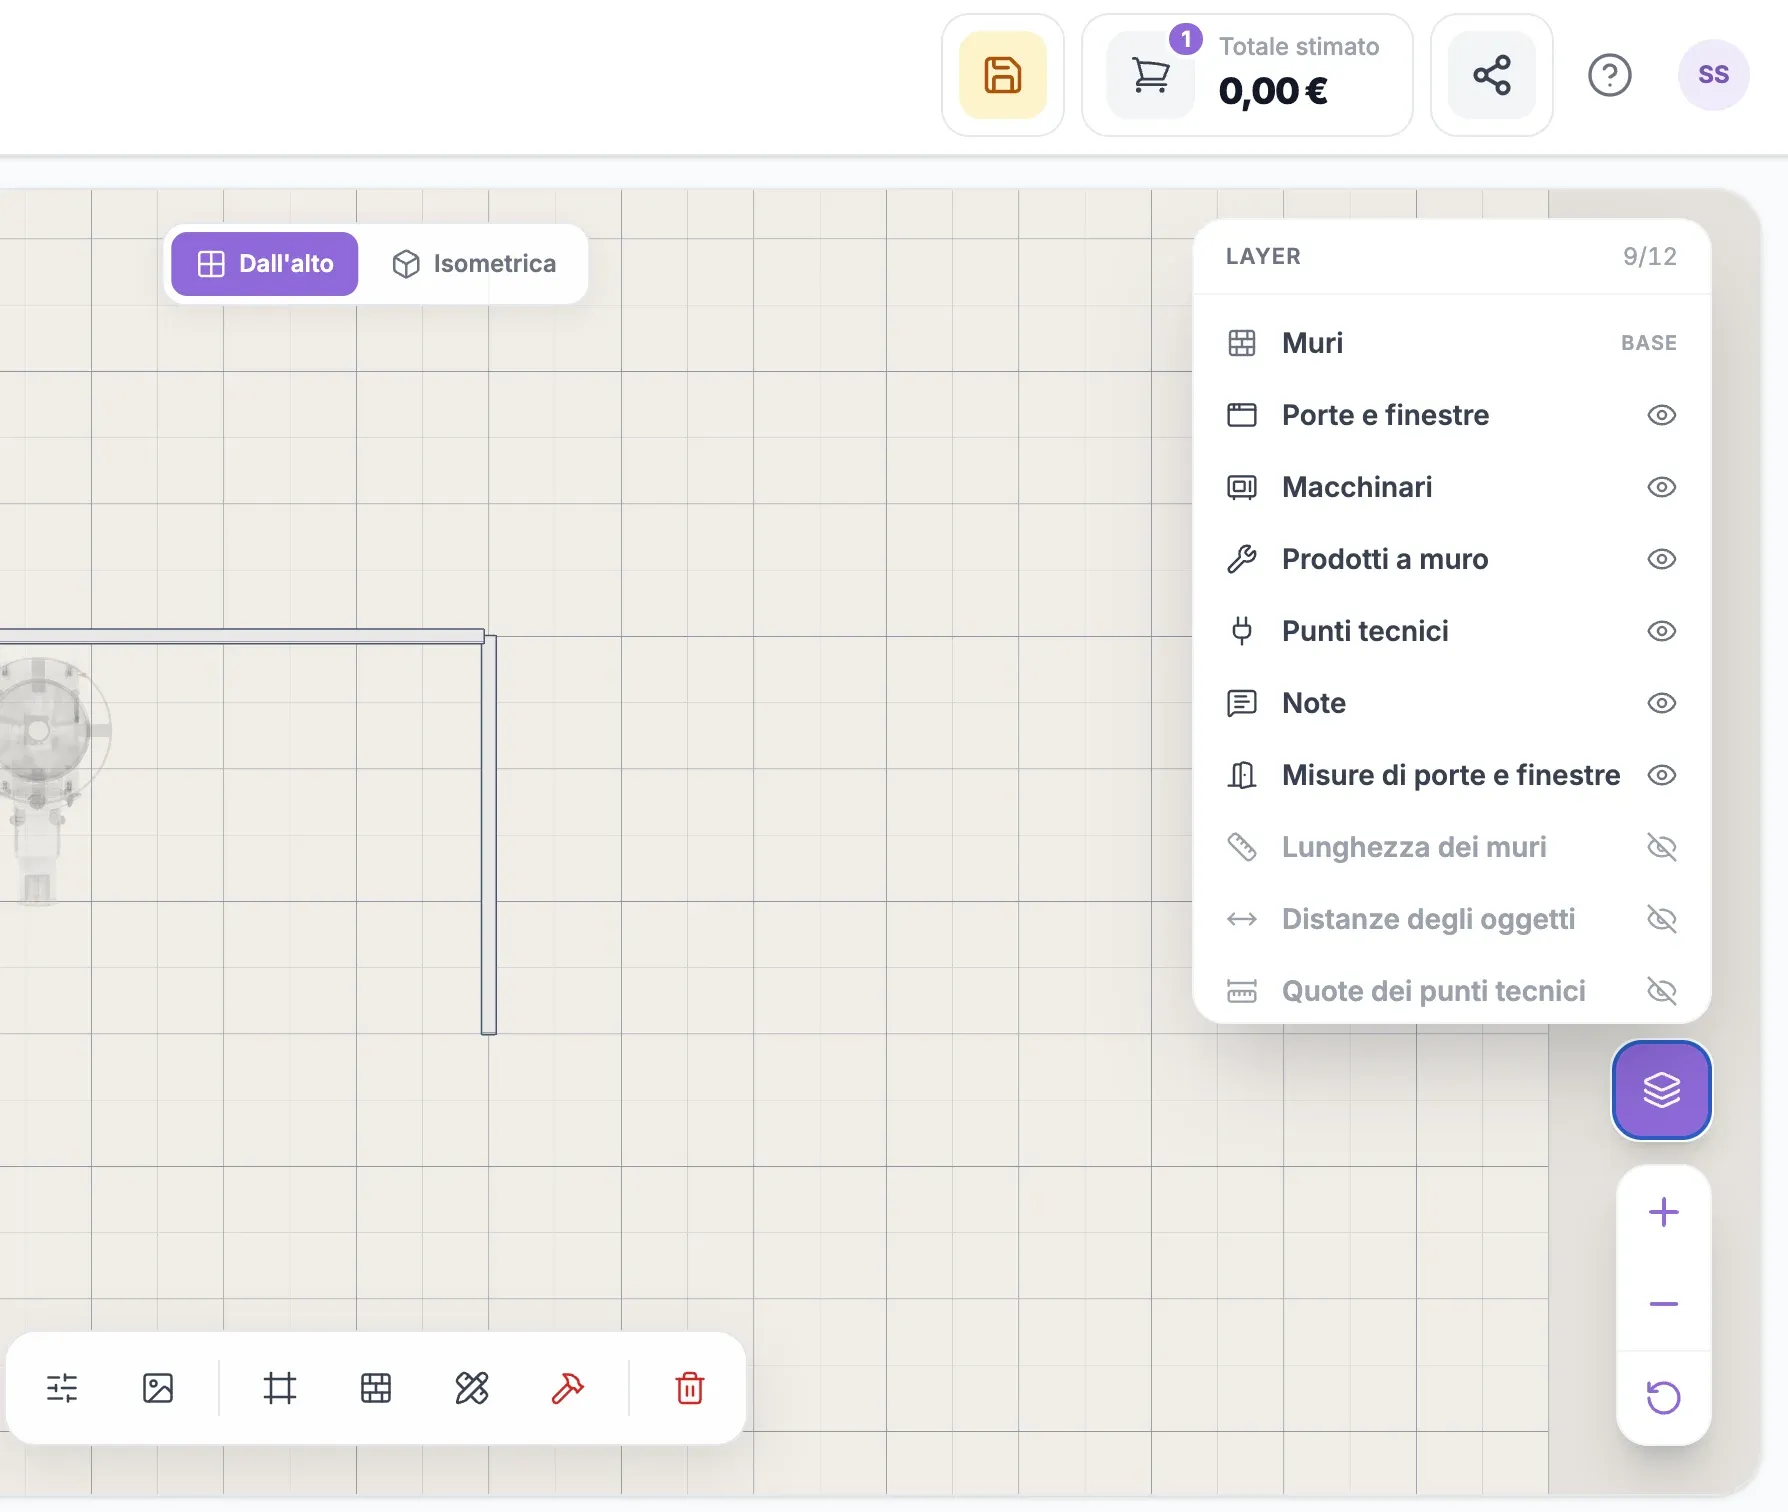Hide the Prodotti a muro layer
The height and width of the screenshot is (1512, 1788).
tap(1661, 559)
